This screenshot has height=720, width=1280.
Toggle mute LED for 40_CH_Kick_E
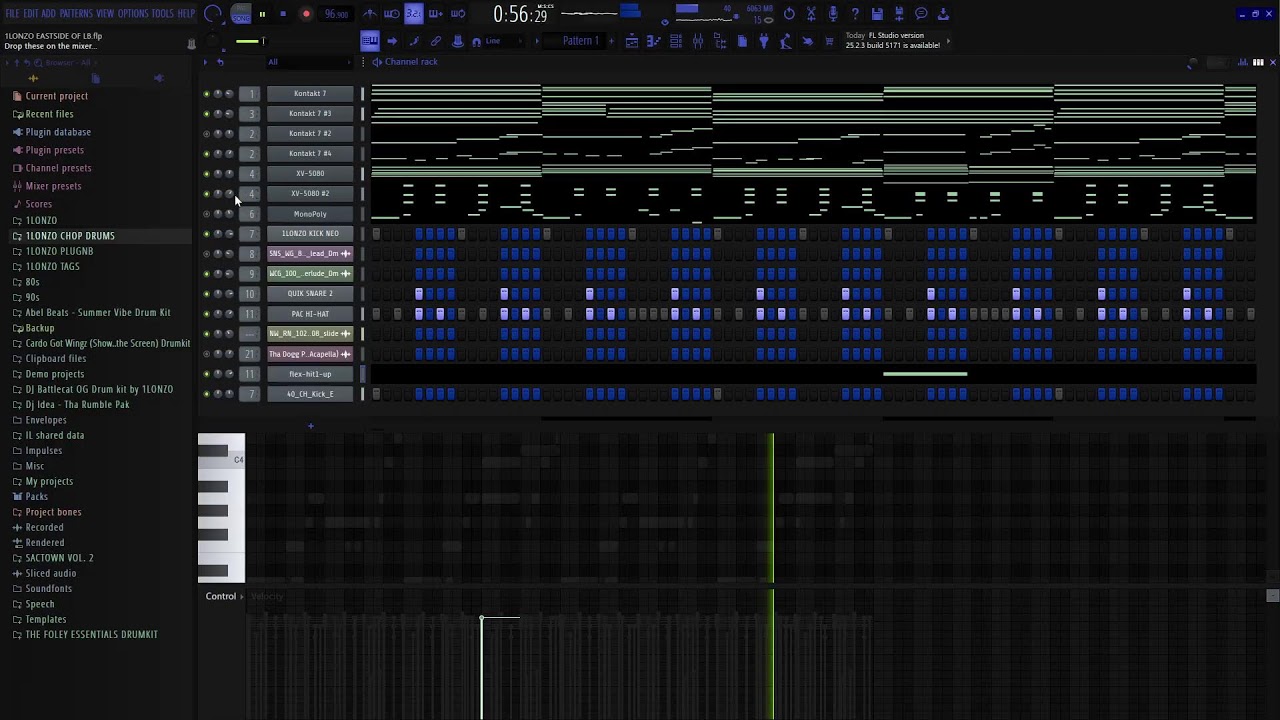207,394
